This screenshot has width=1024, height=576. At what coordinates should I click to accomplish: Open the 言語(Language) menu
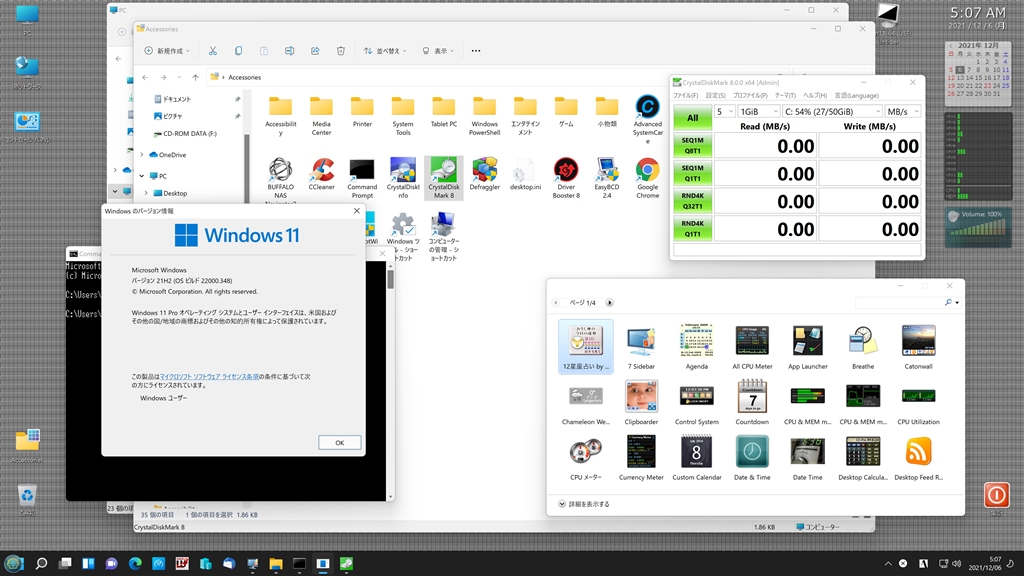[855, 96]
